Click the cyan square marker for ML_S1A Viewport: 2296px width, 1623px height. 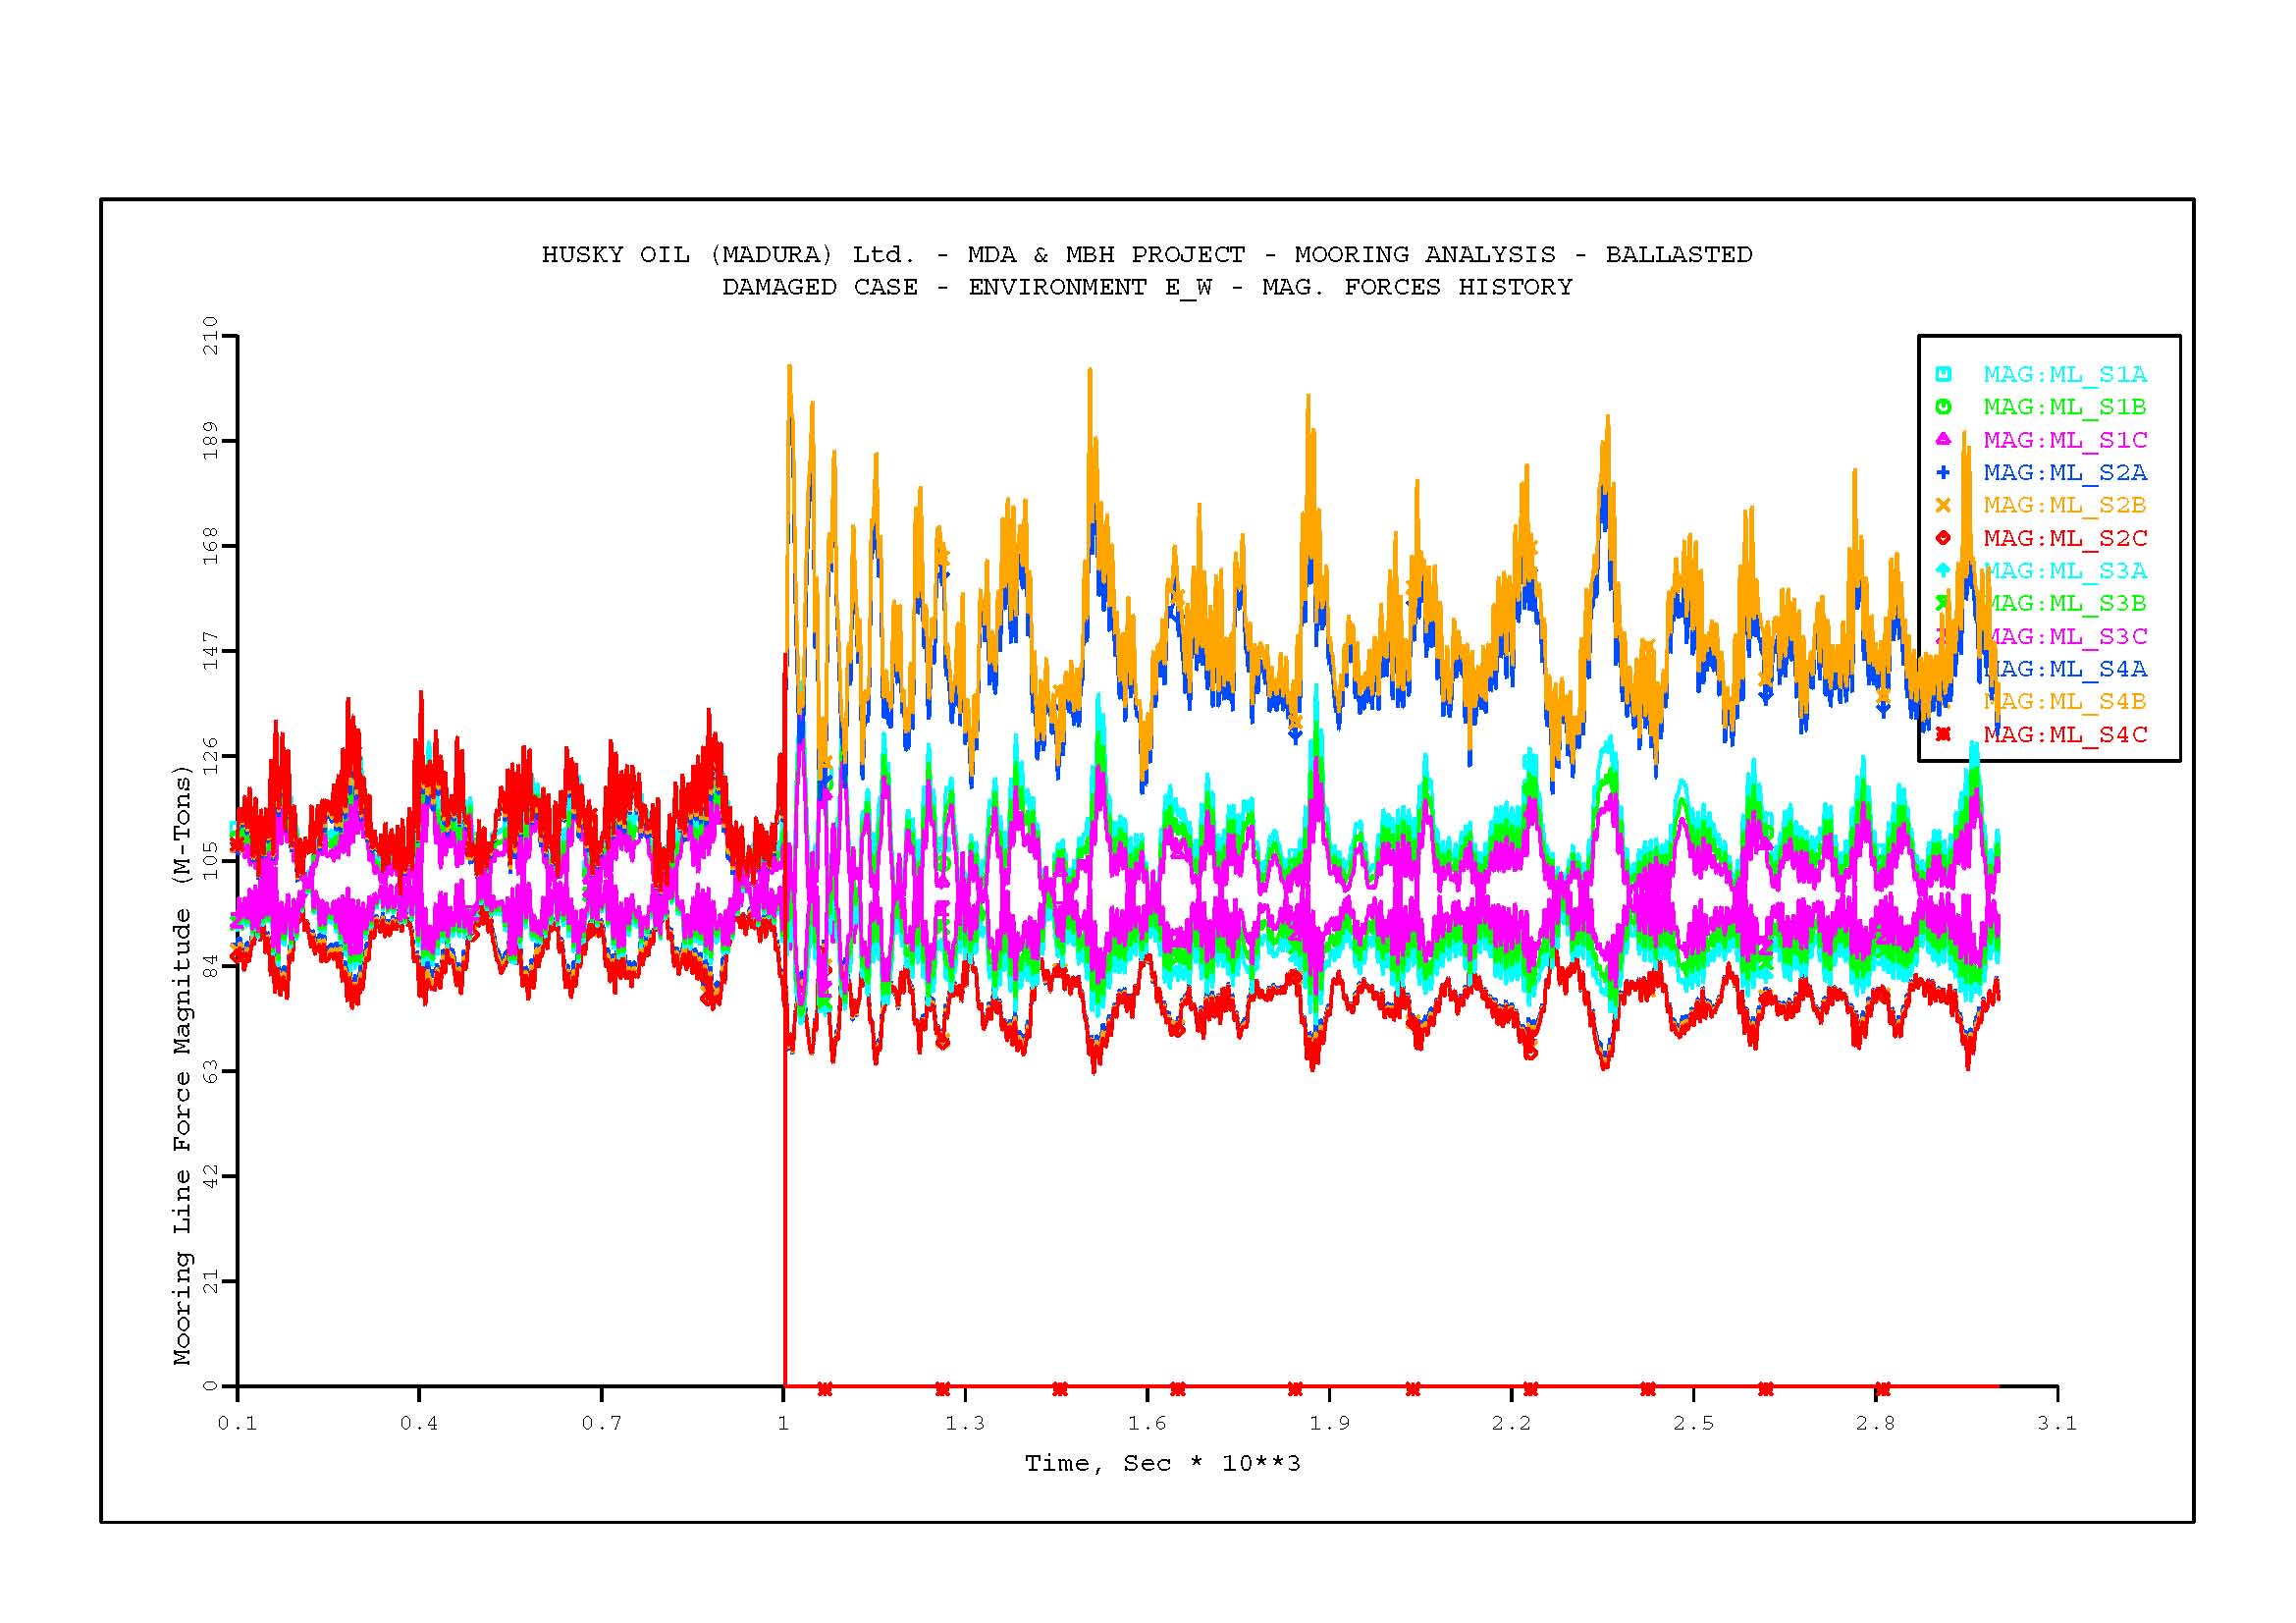1942,375
